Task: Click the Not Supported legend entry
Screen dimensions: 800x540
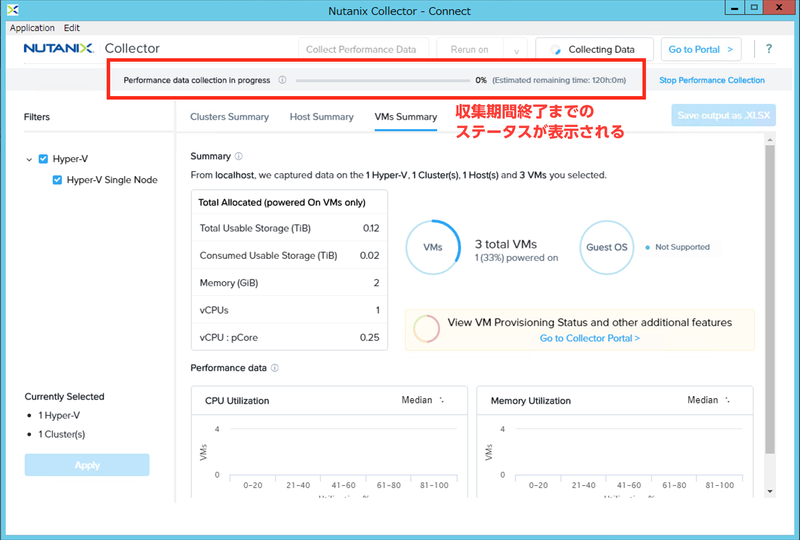Action: 678,247
